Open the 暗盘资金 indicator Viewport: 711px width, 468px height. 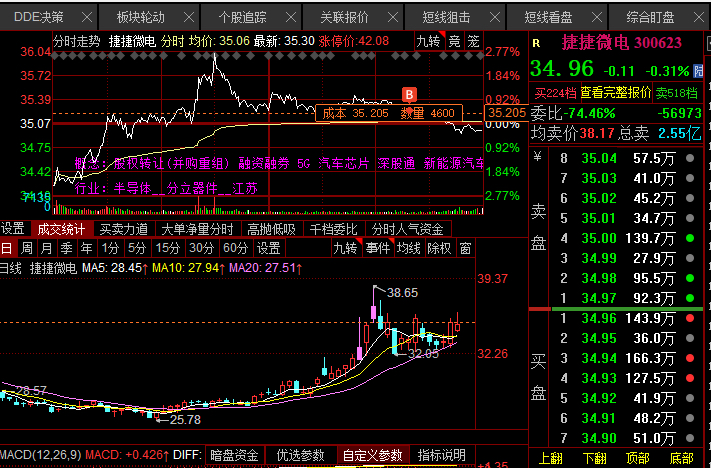[234, 455]
